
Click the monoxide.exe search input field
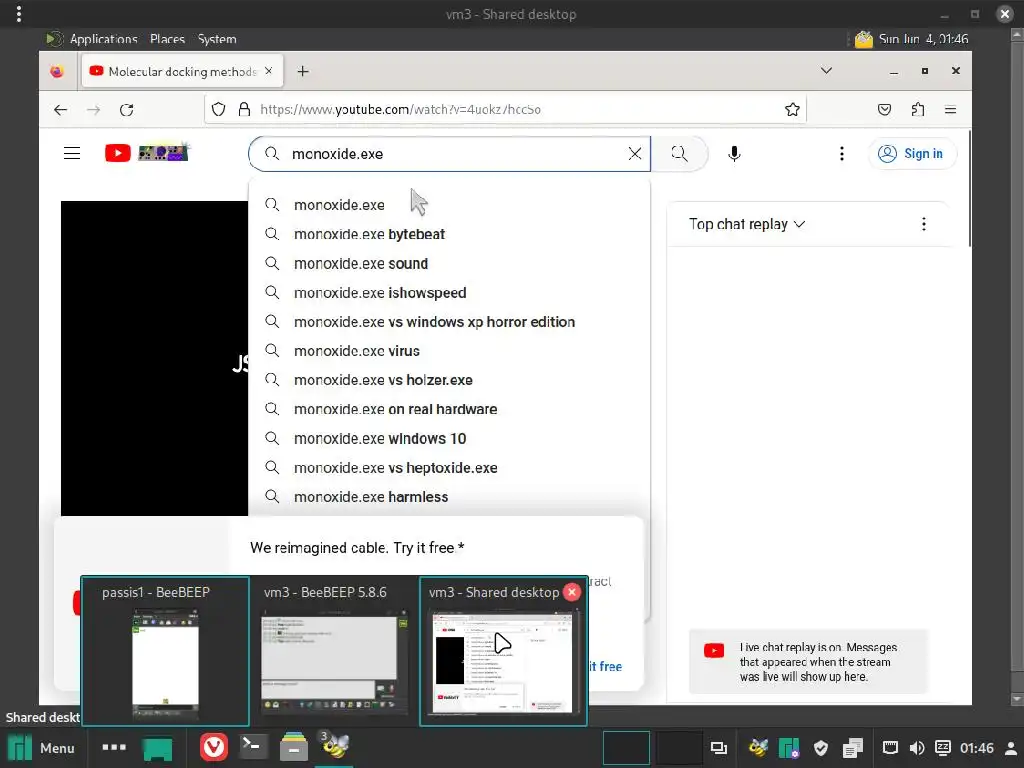point(451,154)
